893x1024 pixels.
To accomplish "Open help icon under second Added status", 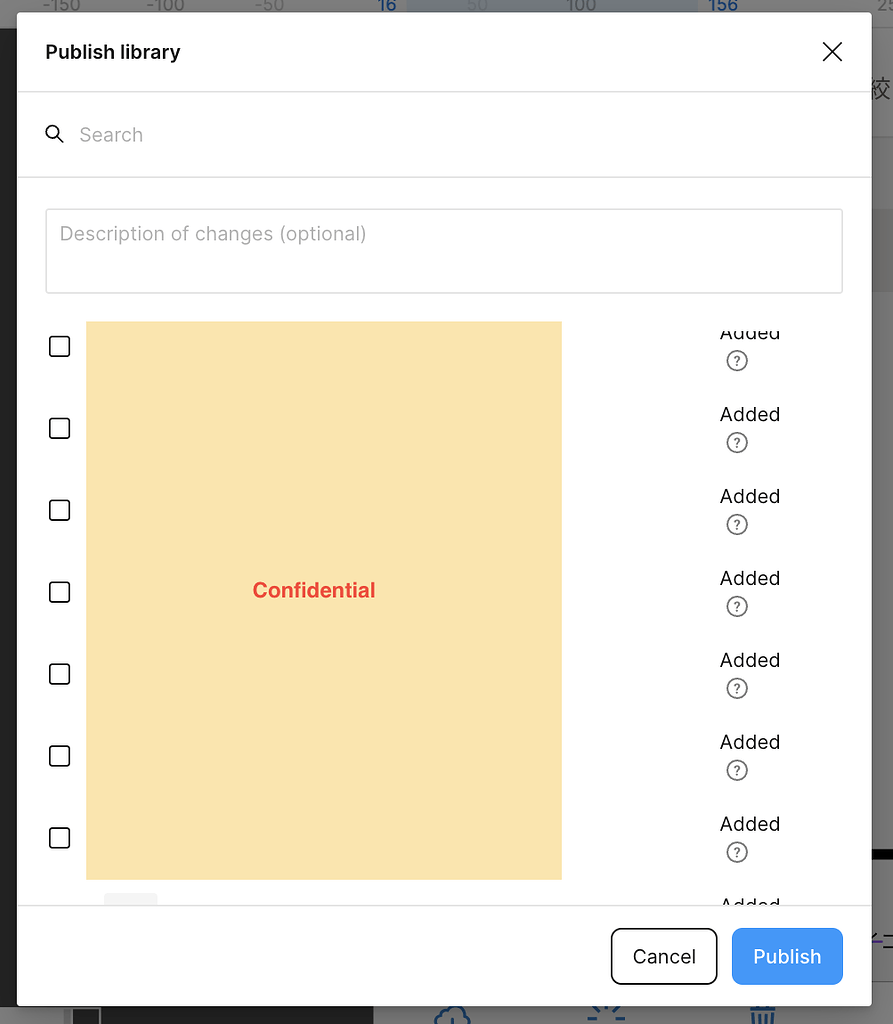I will [737, 443].
